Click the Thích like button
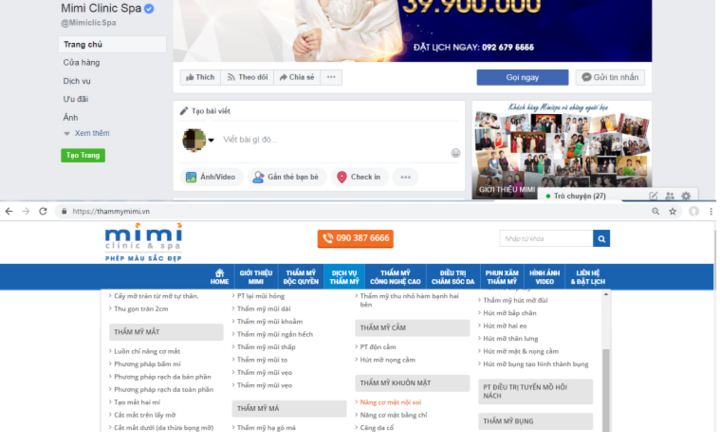The height and width of the screenshot is (432, 720). coord(200,77)
